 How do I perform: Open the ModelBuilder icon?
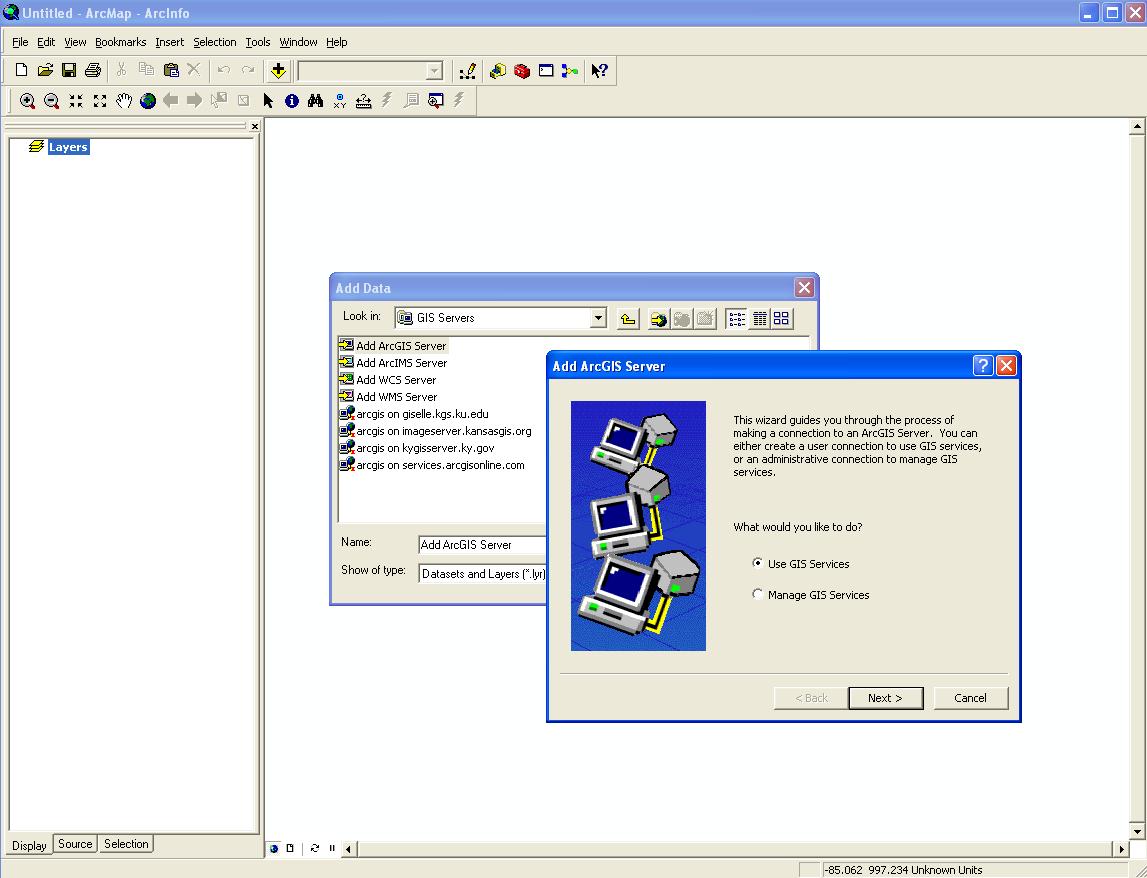click(x=570, y=71)
